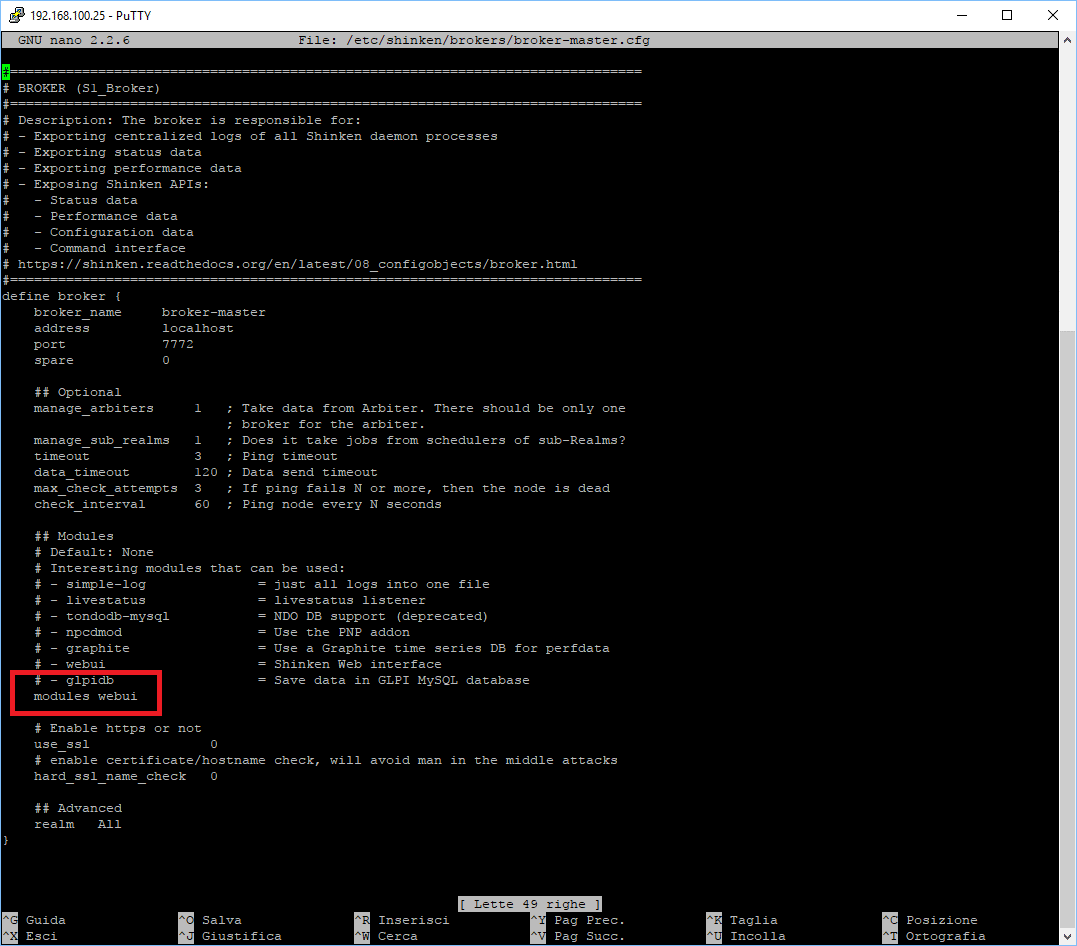Minimize the PuTTY window

[x=962, y=15]
